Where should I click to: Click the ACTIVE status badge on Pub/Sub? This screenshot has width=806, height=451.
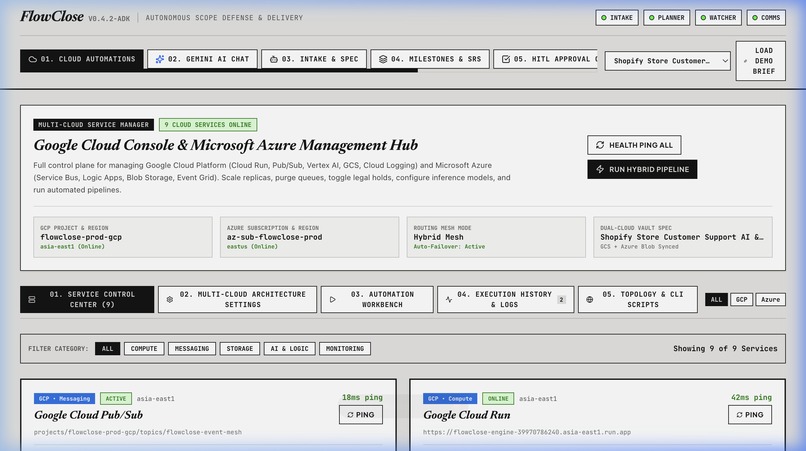coord(116,399)
